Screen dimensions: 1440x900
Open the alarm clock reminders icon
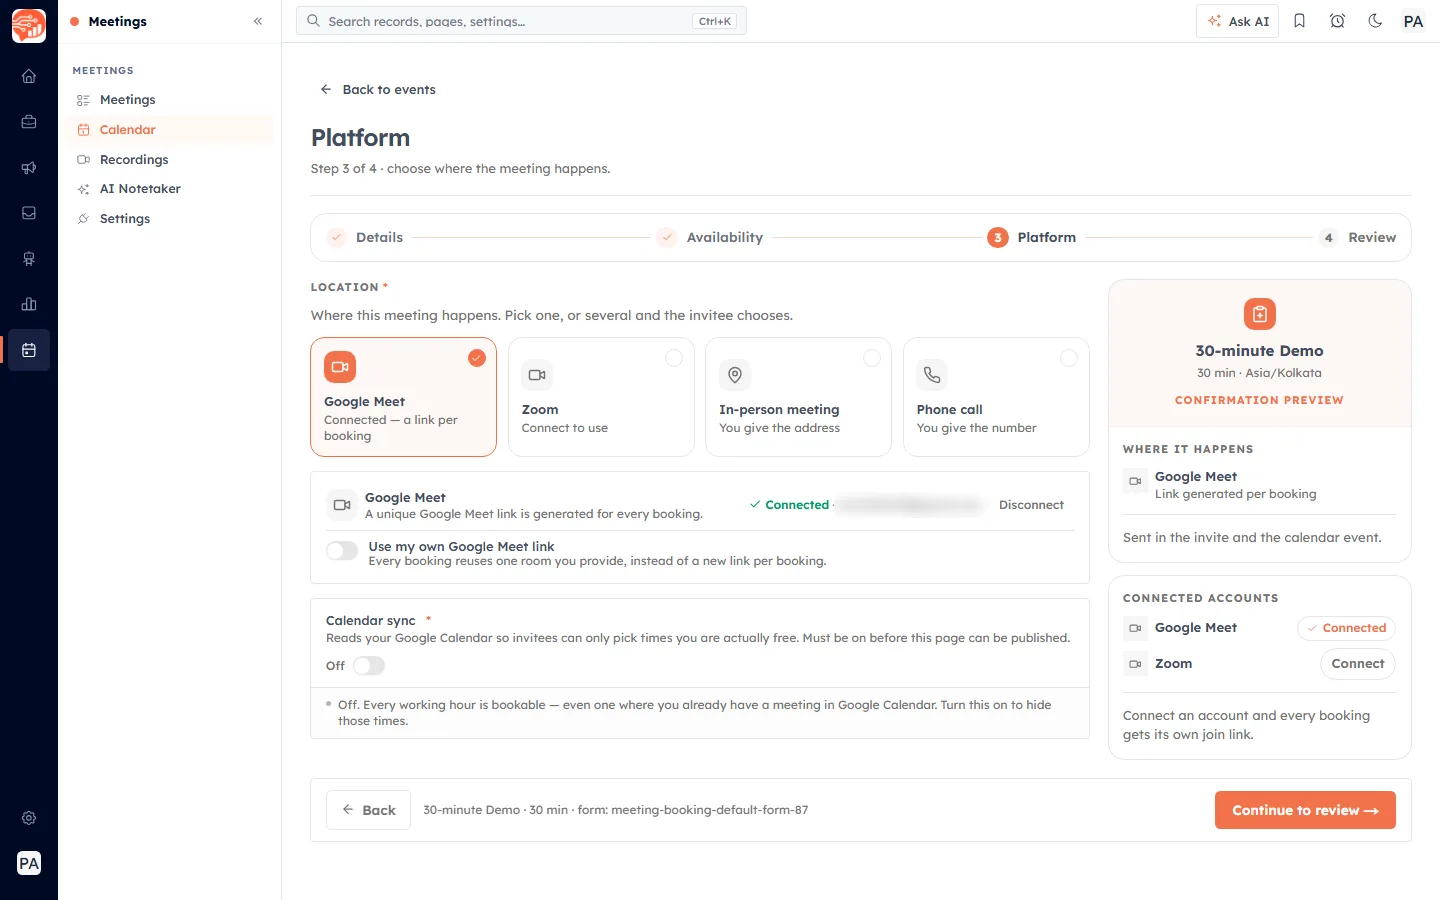[1337, 21]
